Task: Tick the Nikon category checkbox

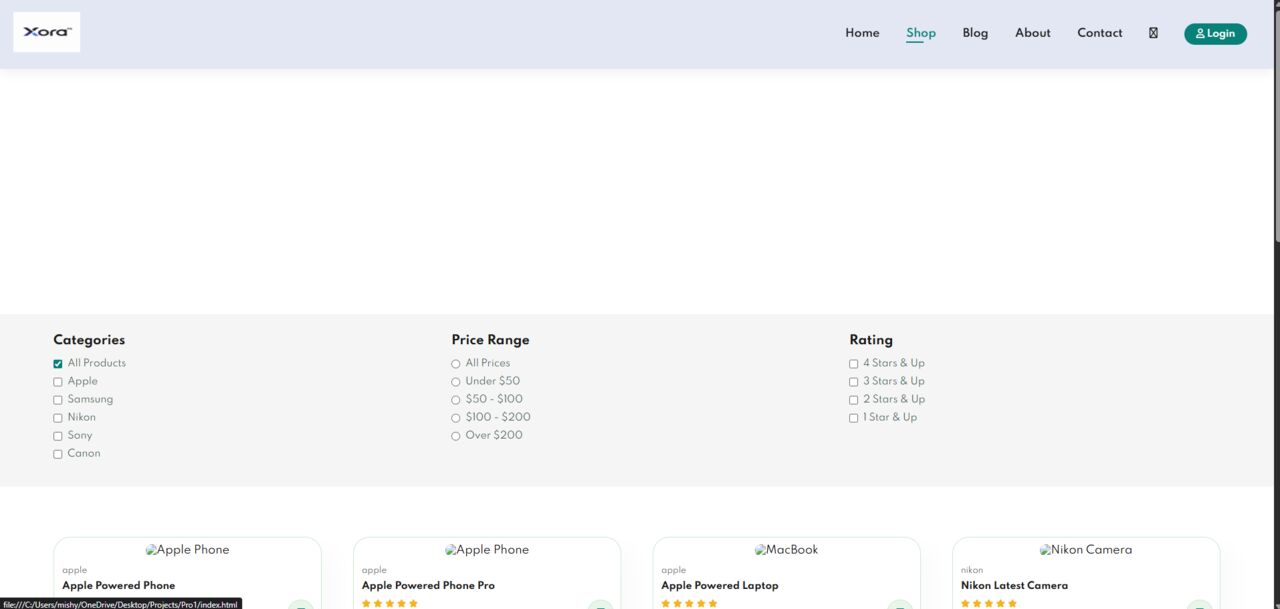Action: [58, 418]
